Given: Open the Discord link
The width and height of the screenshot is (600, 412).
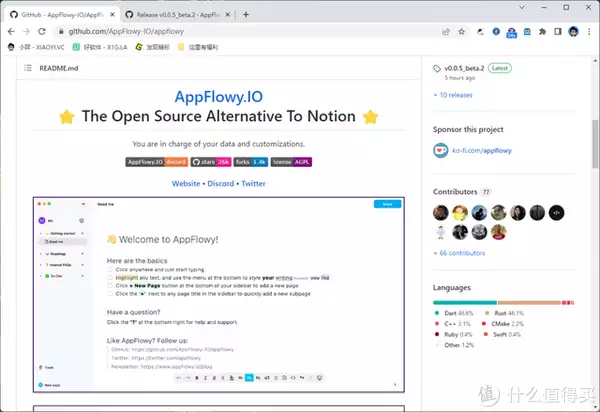Looking at the screenshot, I should (220, 184).
